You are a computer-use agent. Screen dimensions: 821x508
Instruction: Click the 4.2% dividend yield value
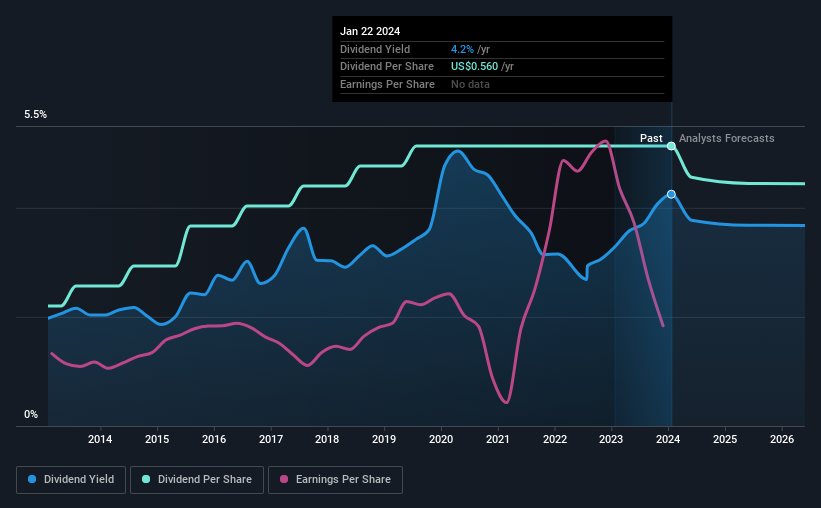[x=462, y=49]
